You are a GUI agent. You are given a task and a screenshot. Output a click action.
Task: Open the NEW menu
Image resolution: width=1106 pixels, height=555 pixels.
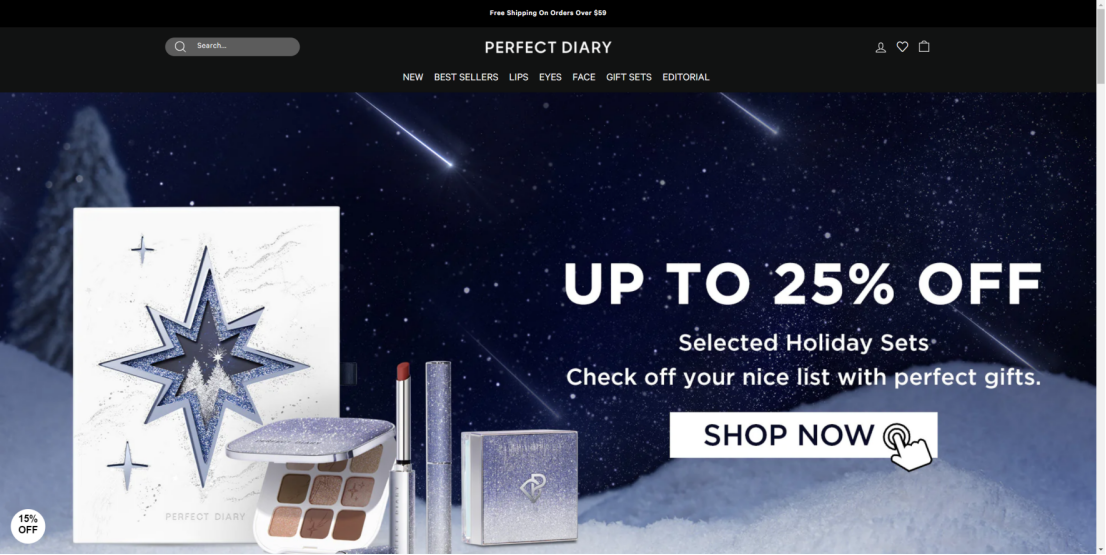[413, 77]
